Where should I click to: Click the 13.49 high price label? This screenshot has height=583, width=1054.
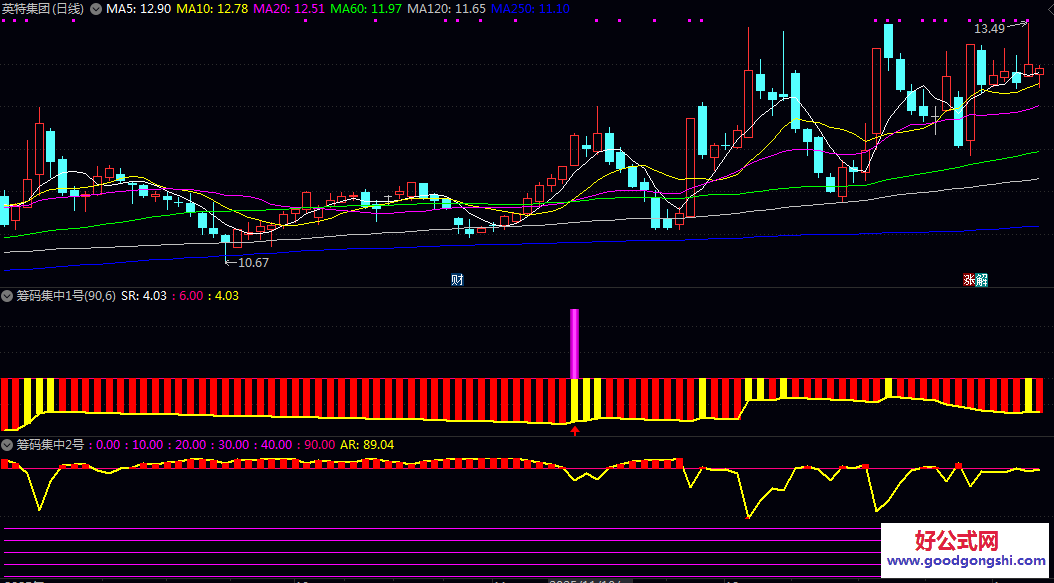(x=989, y=28)
